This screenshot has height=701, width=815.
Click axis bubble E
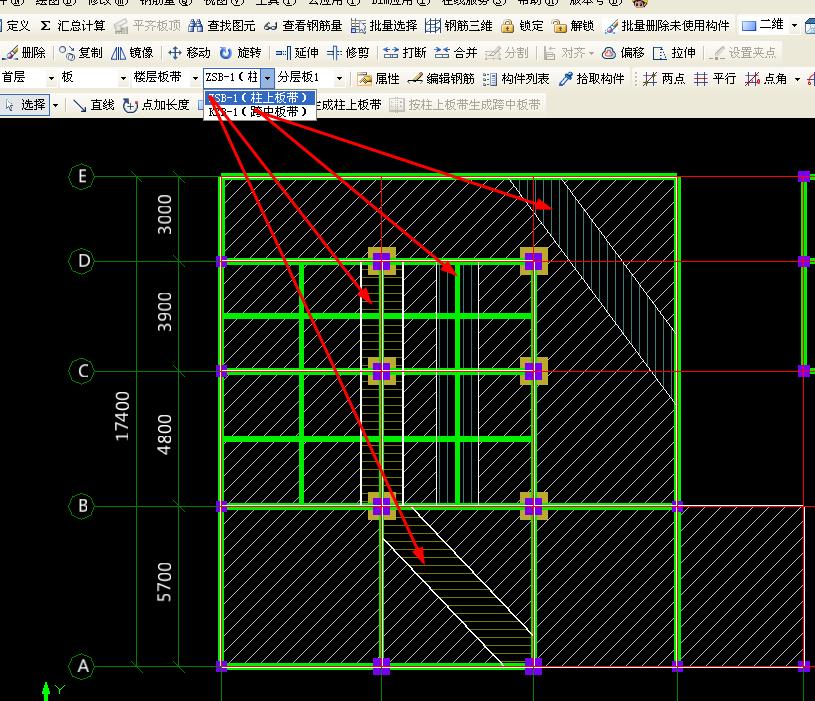(82, 177)
